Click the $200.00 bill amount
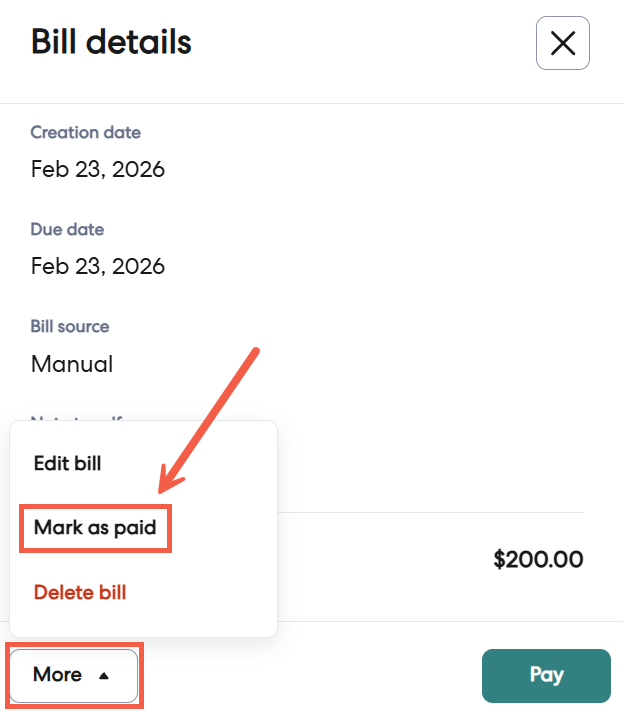 (x=538, y=559)
